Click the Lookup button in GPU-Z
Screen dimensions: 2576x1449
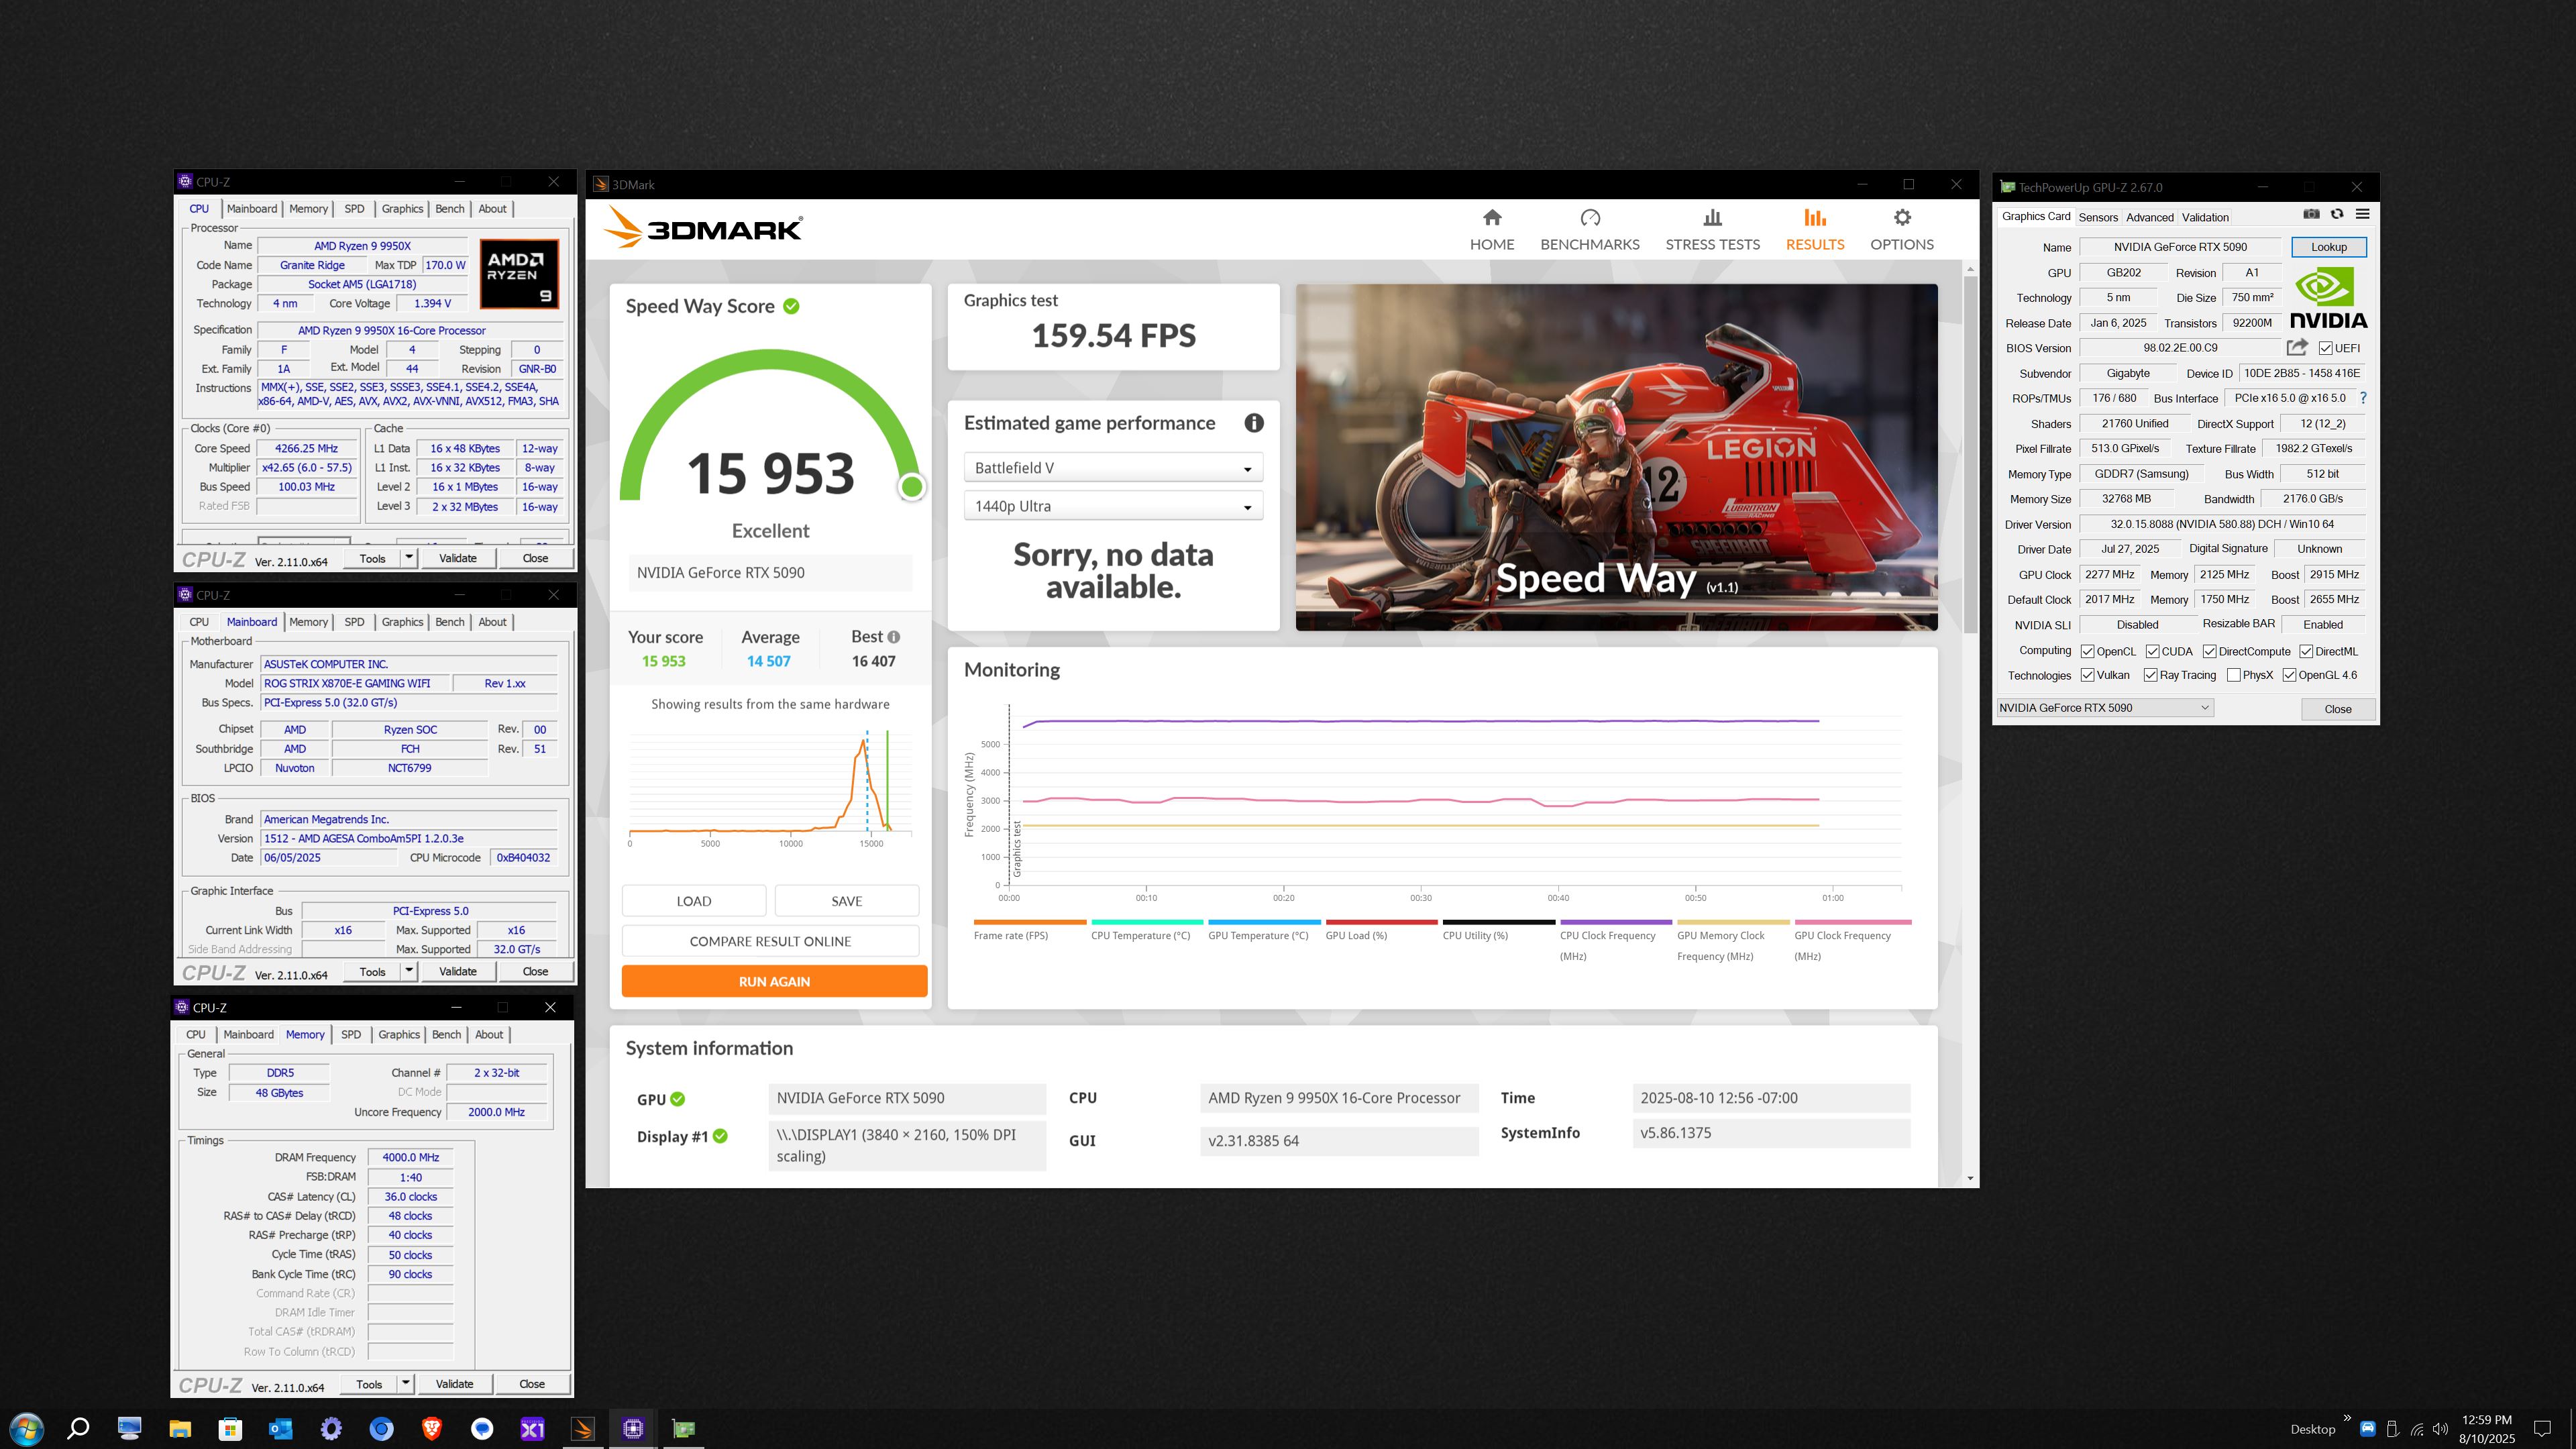(x=2328, y=247)
